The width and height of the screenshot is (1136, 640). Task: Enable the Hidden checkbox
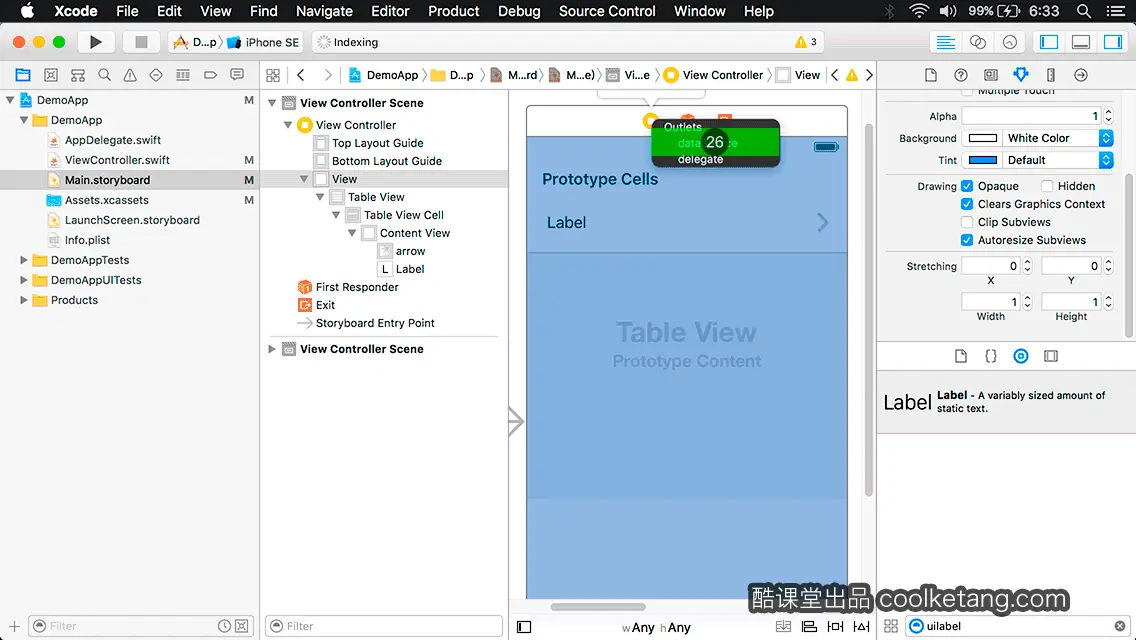[x=1047, y=186]
